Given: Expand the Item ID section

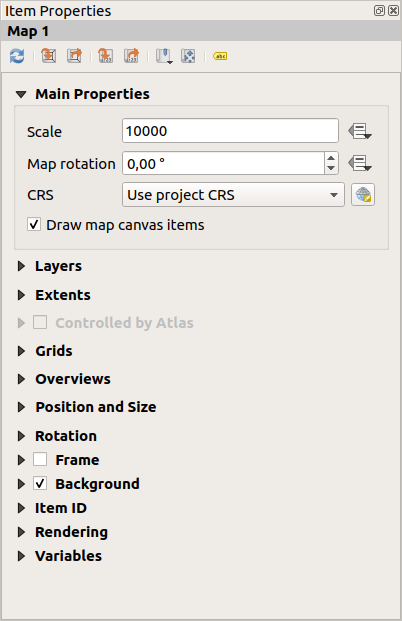Looking at the screenshot, I should click(21, 508).
